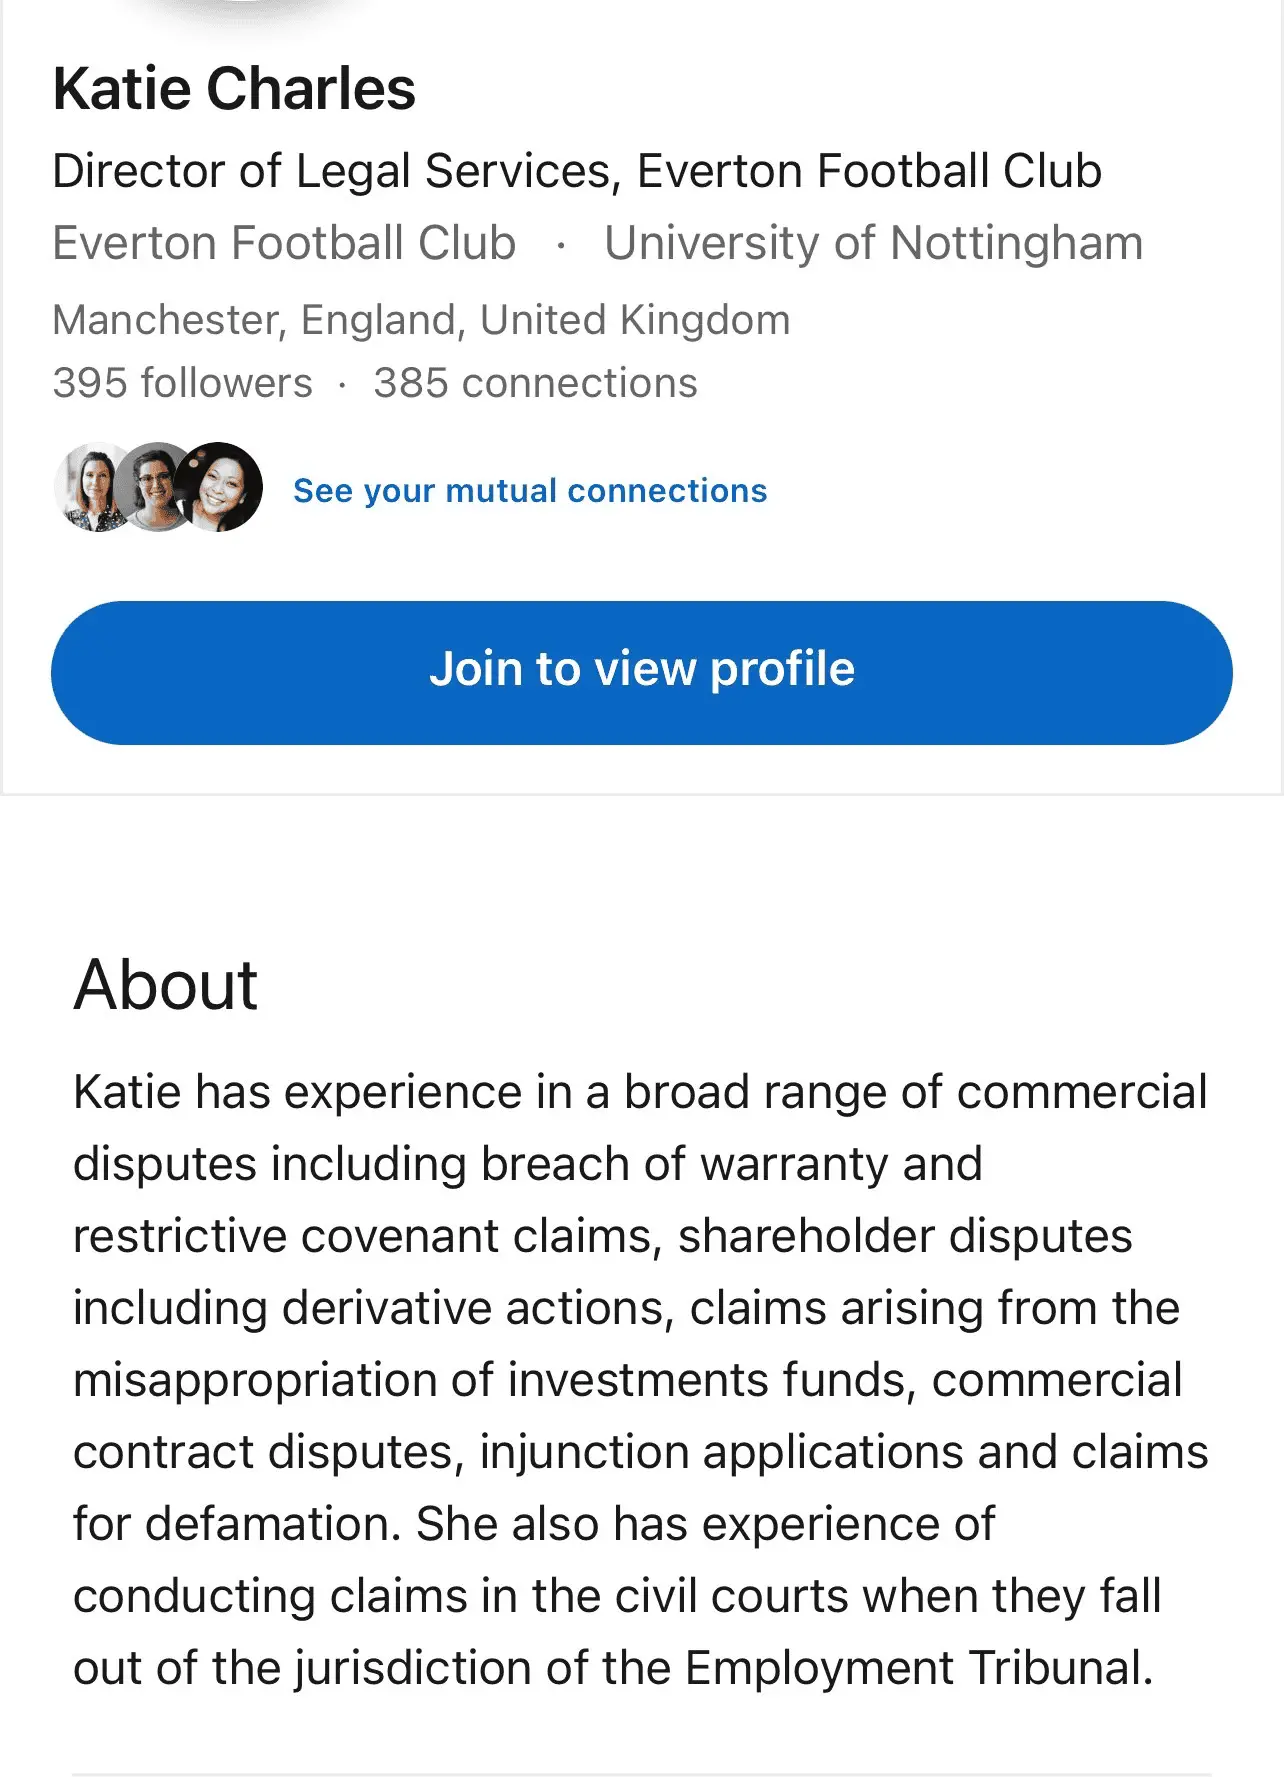Click the 395 followers count

tap(182, 383)
